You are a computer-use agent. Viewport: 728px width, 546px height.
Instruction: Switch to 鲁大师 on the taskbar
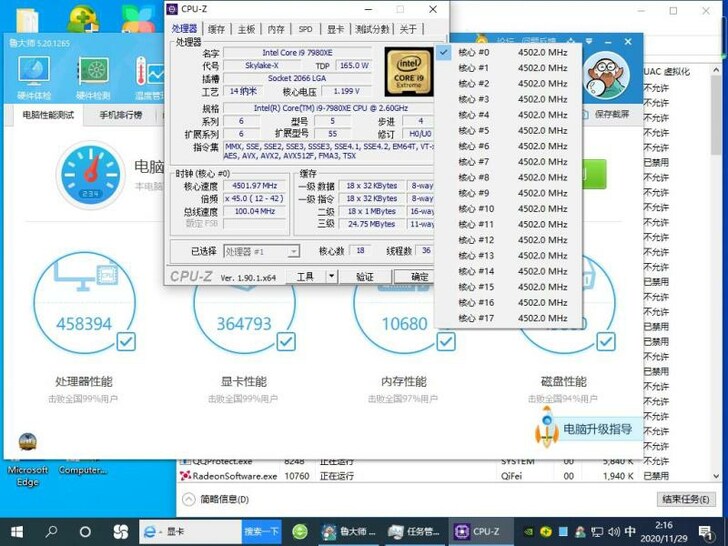349,531
